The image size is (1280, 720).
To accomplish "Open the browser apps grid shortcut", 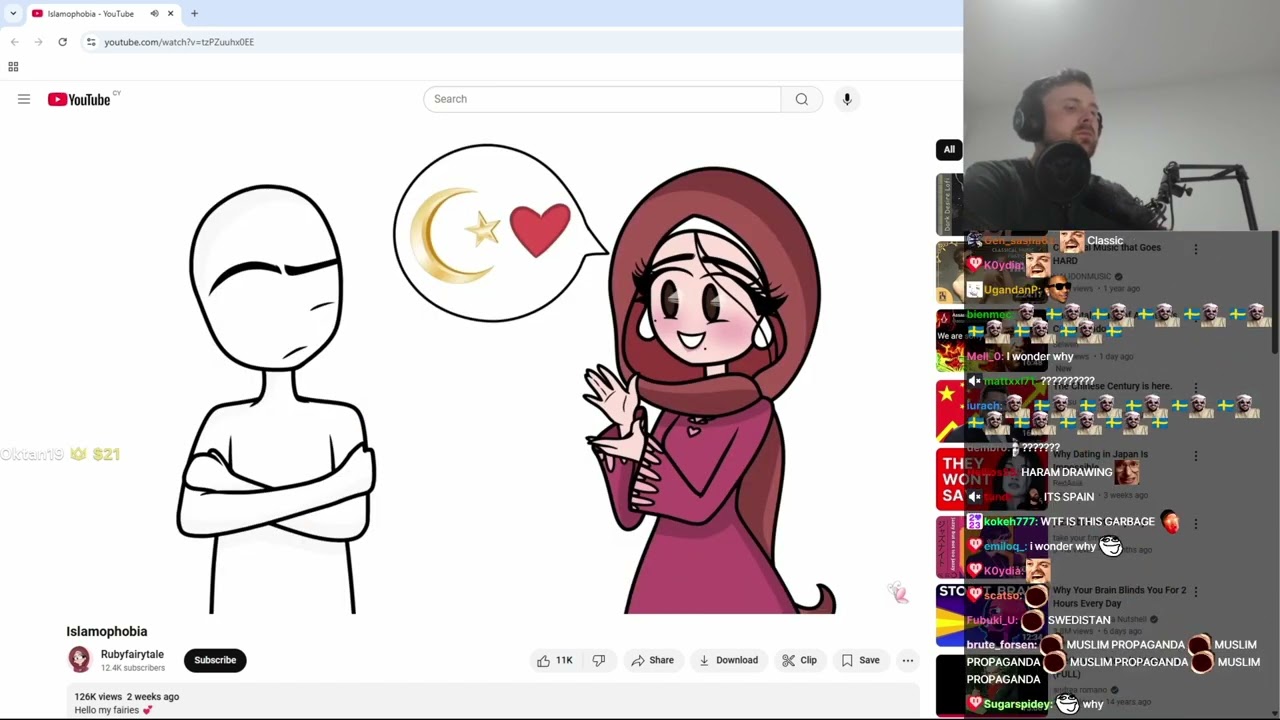I will tap(13, 67).
